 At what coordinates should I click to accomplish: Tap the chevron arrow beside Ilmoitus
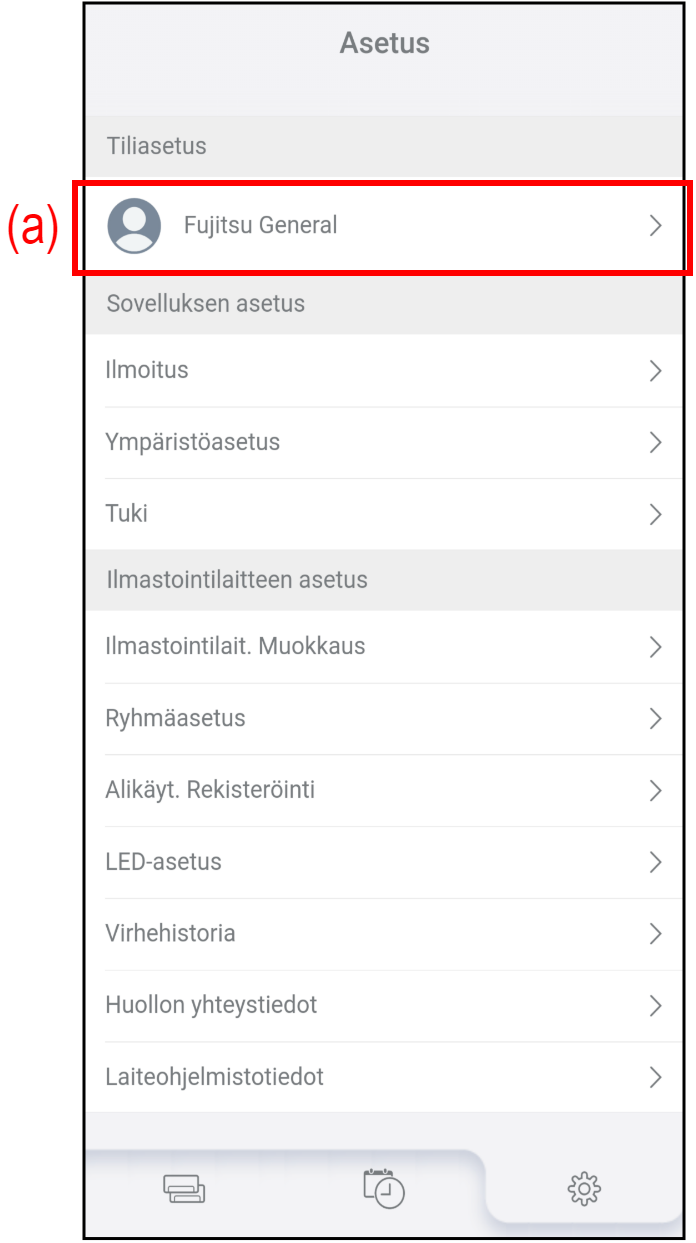coord(656,371)
